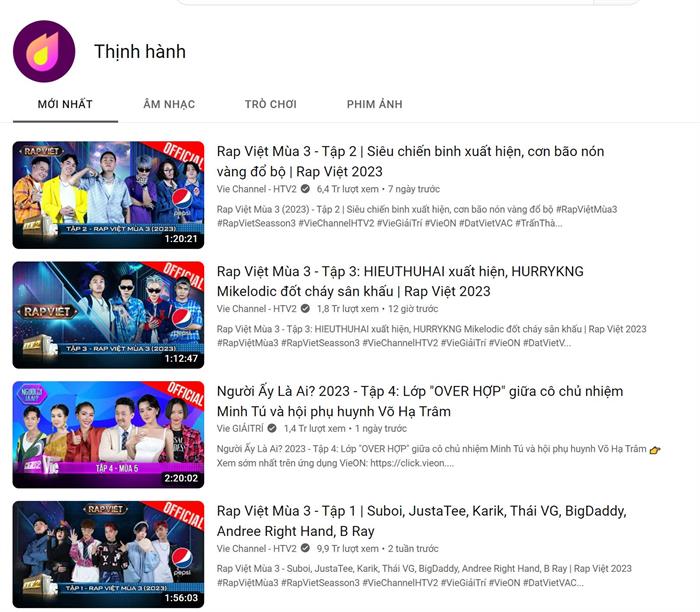The image size is (700, 612).
Task: Open Vie Channel - HTV2 under Tập 2 video
Action: tap(257, 189)
